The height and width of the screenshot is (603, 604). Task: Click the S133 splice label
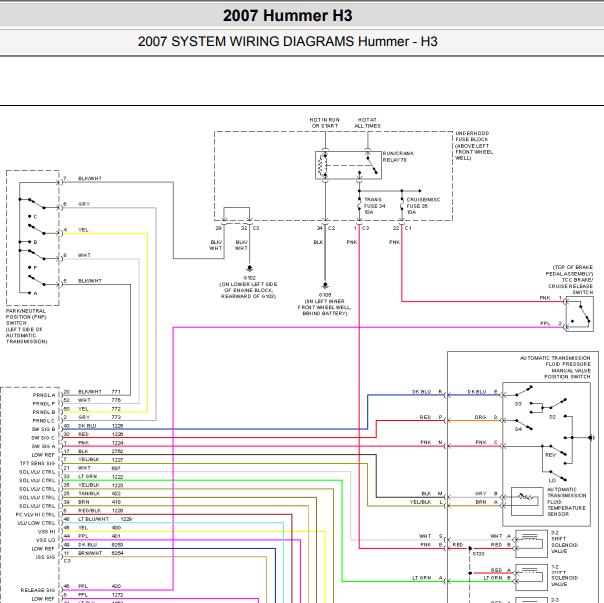click(478, 554)
